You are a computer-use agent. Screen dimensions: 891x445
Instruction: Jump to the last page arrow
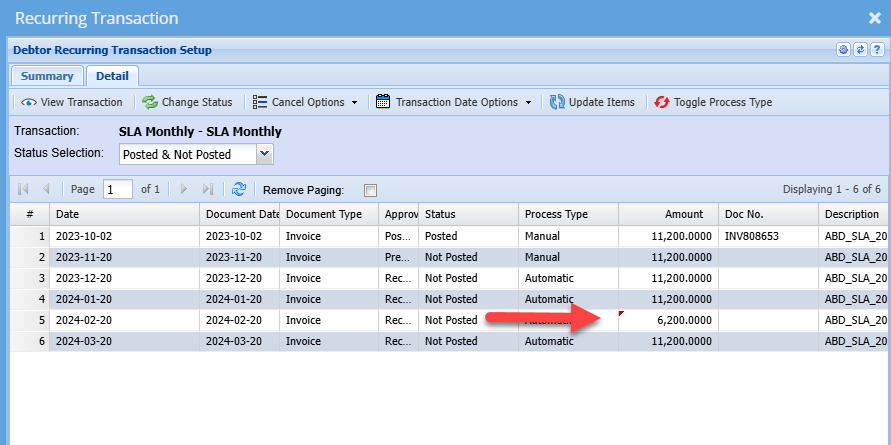(x=208, y=189)
